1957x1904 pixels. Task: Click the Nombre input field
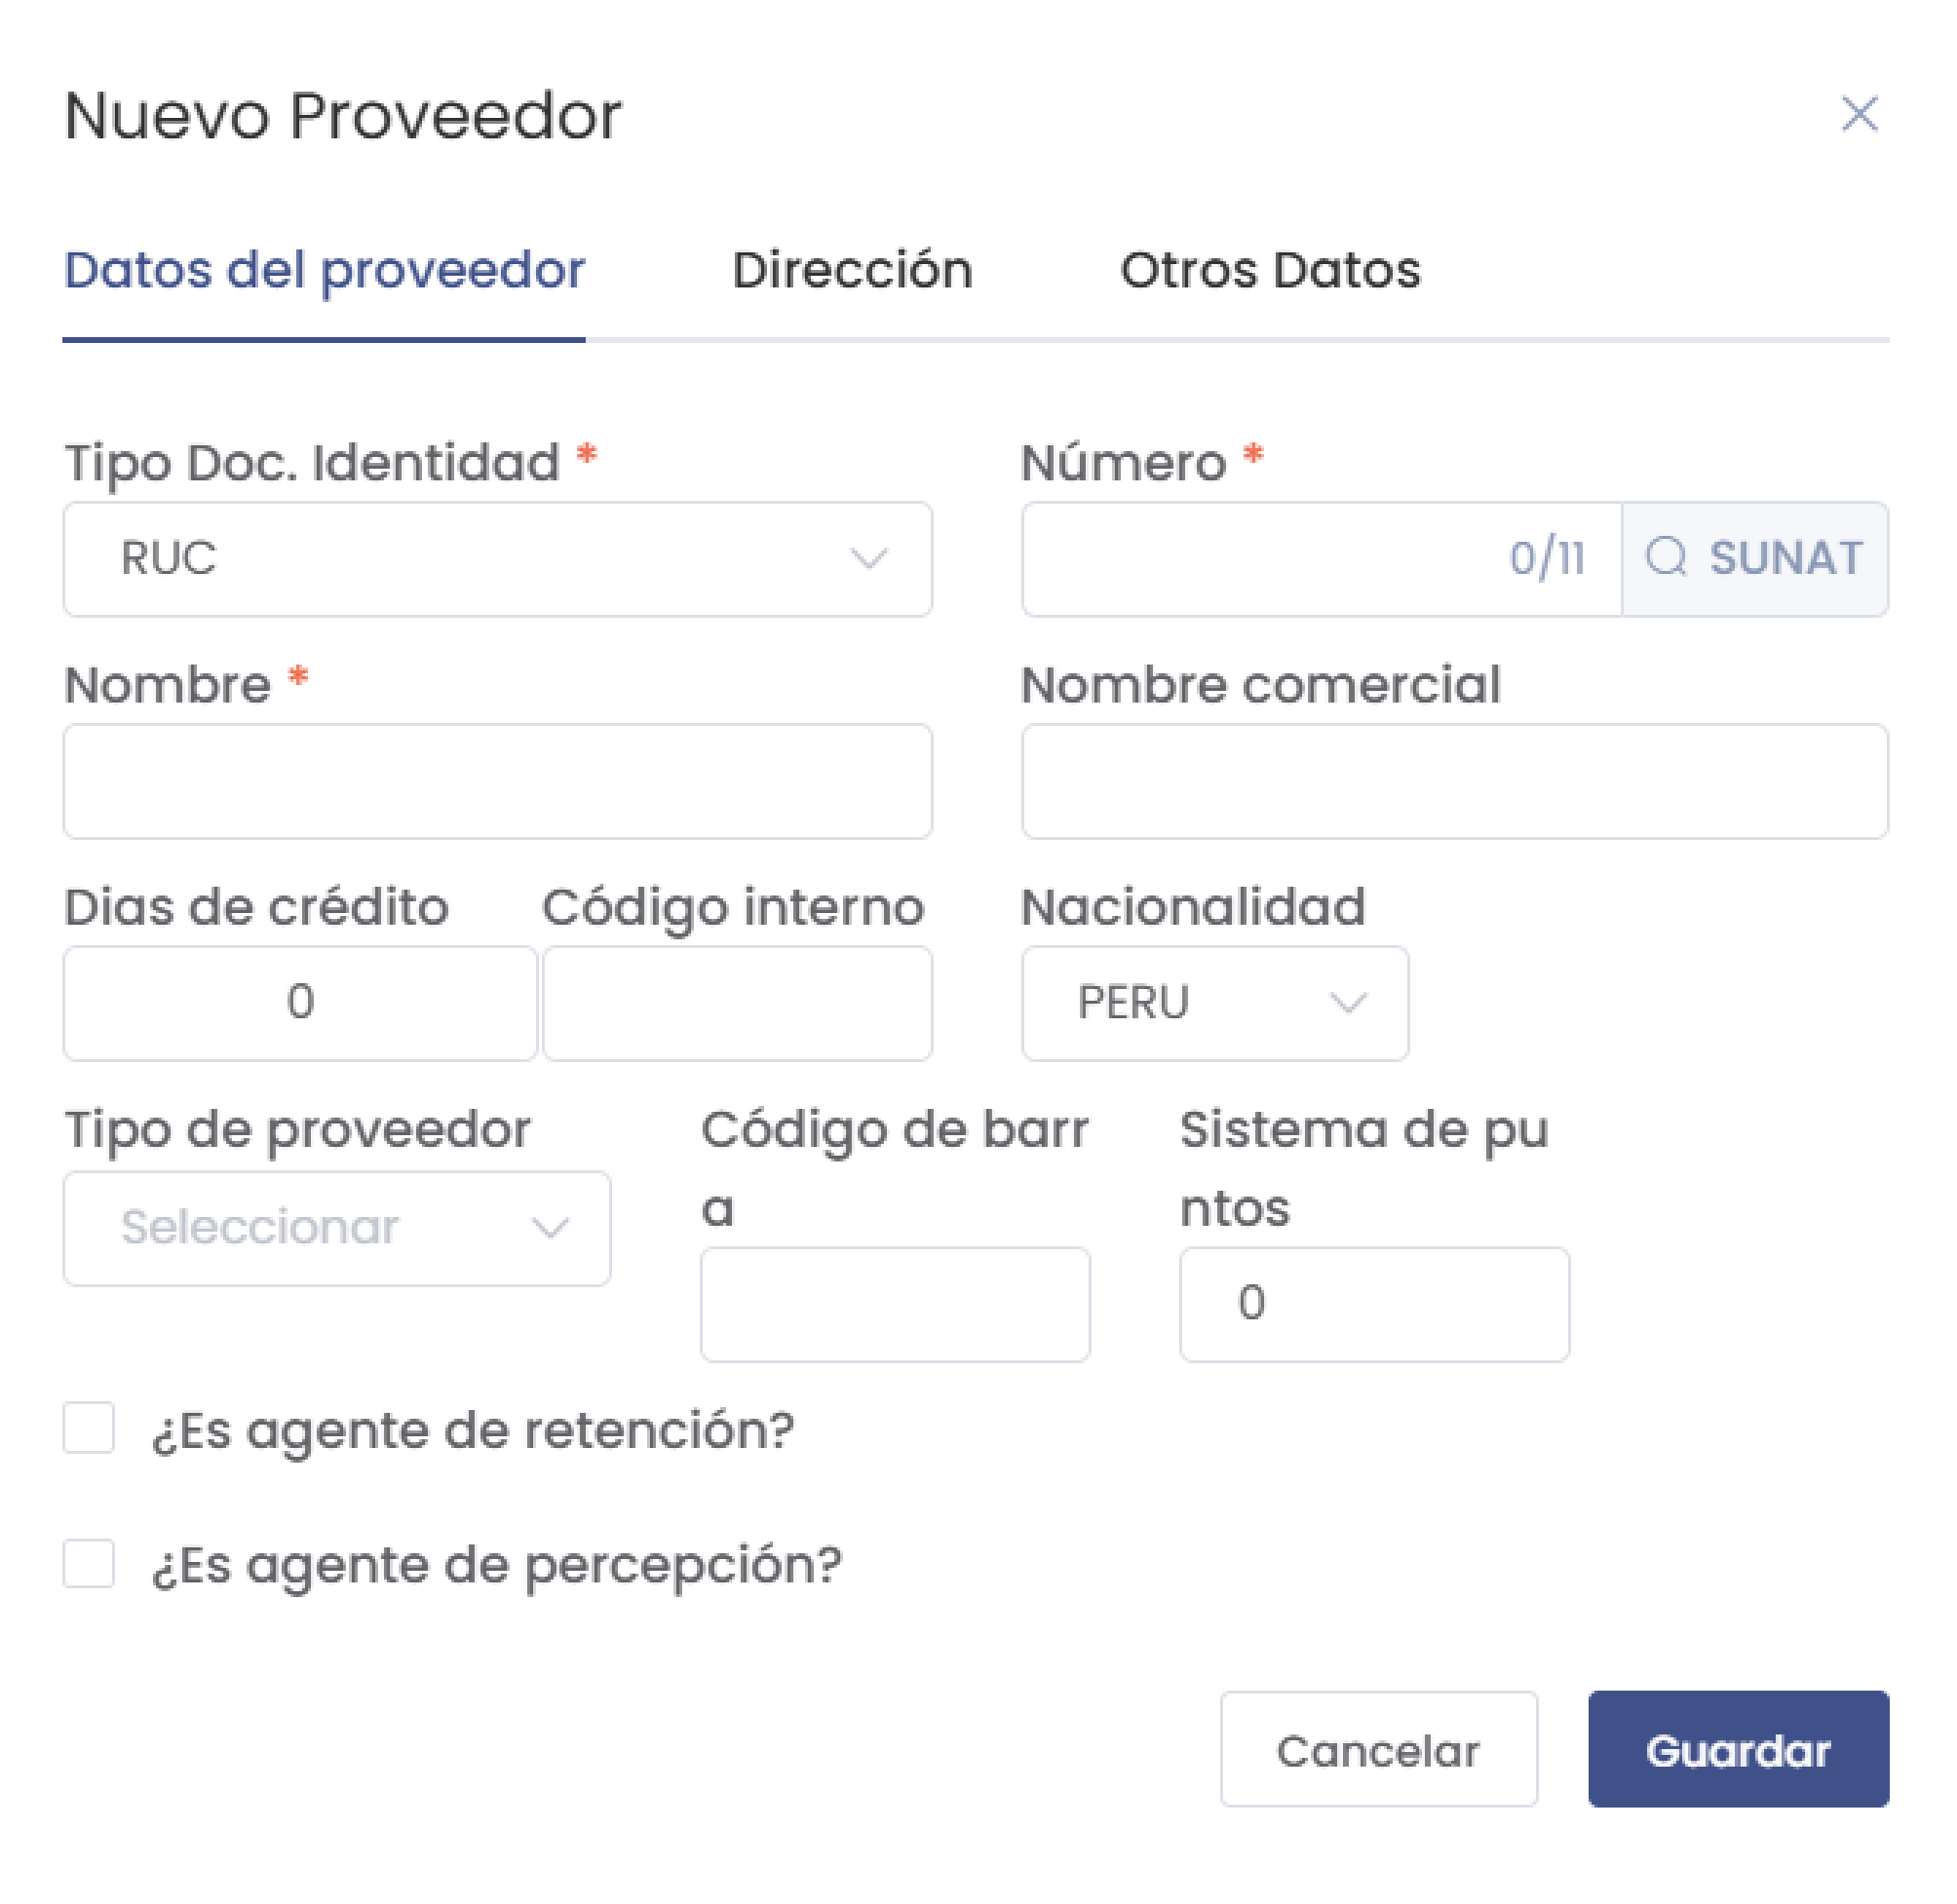(497, 781)
